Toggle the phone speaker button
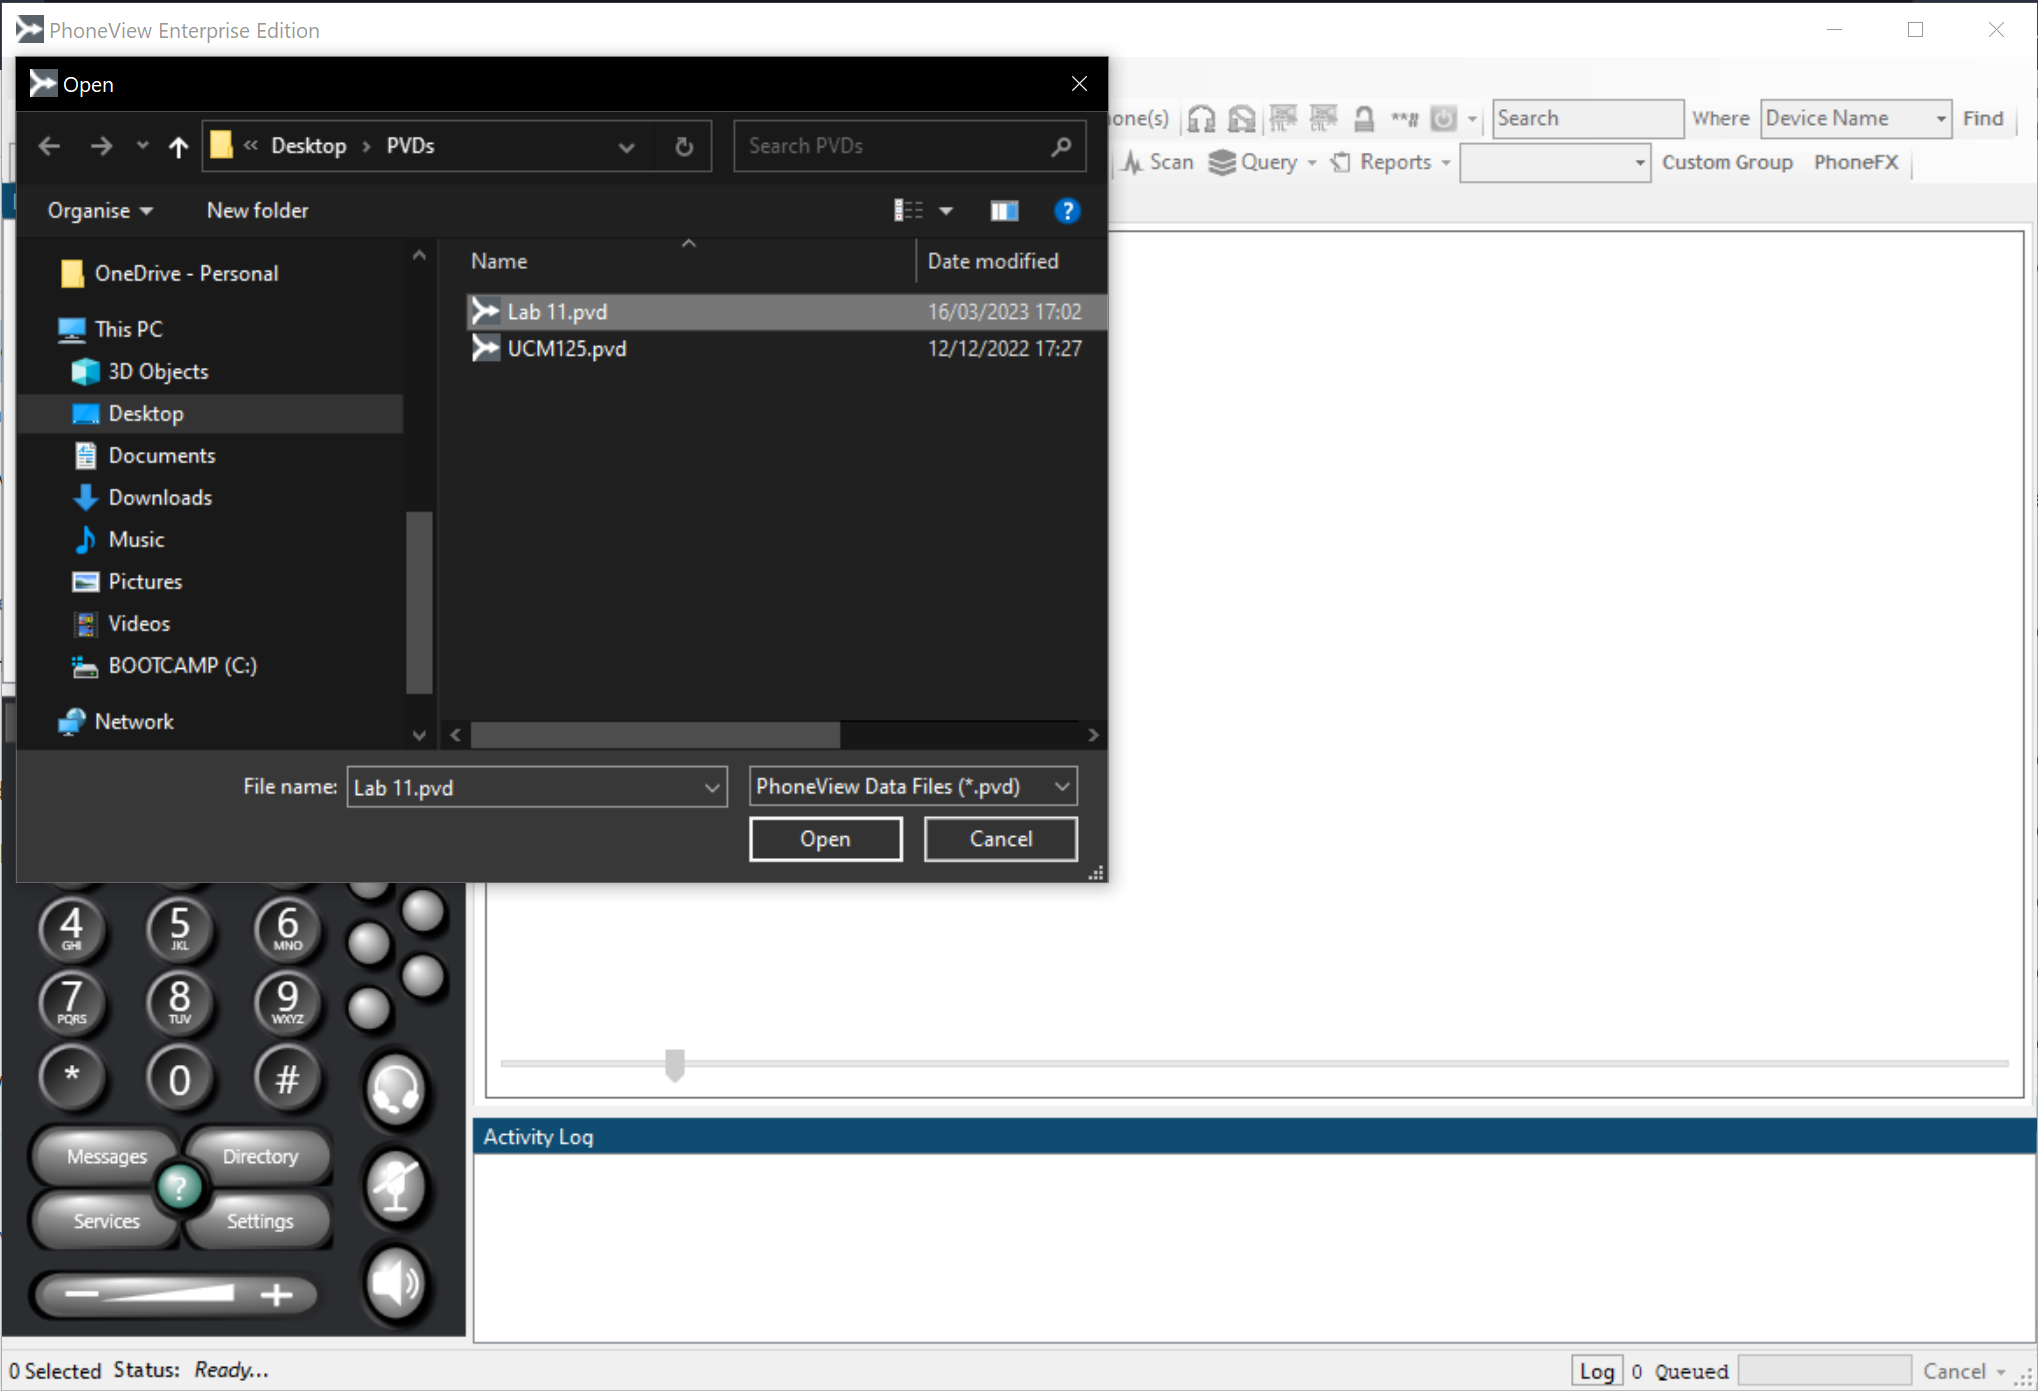The height and width of the screenshot is (1391, 2038). (397, 1283)
